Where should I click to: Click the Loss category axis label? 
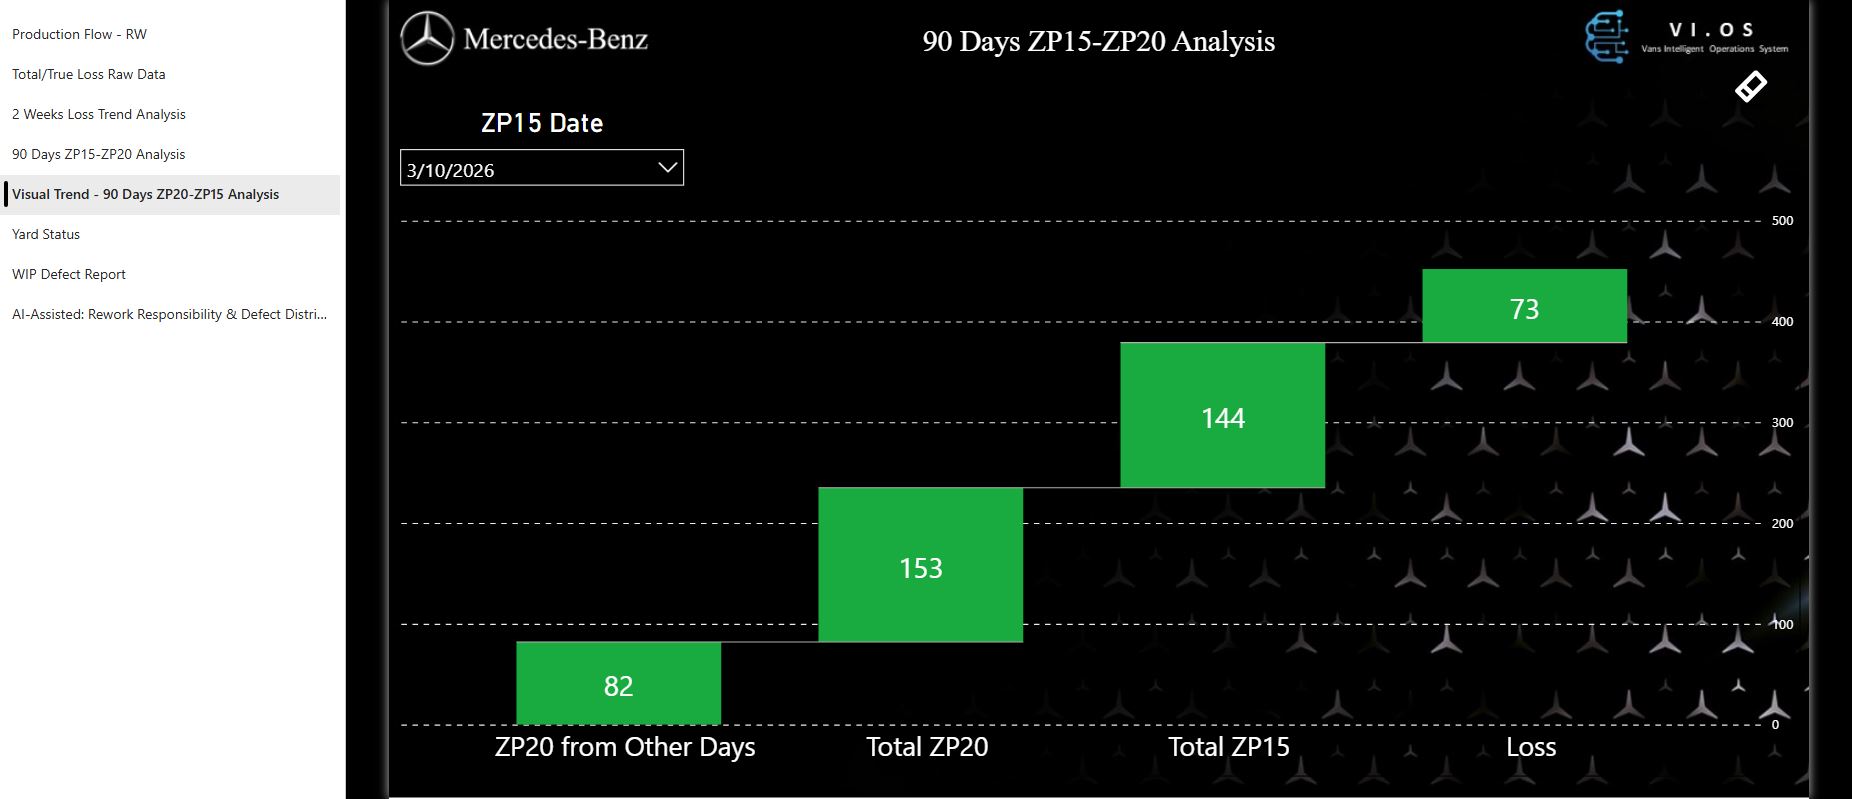point(1530,747)
